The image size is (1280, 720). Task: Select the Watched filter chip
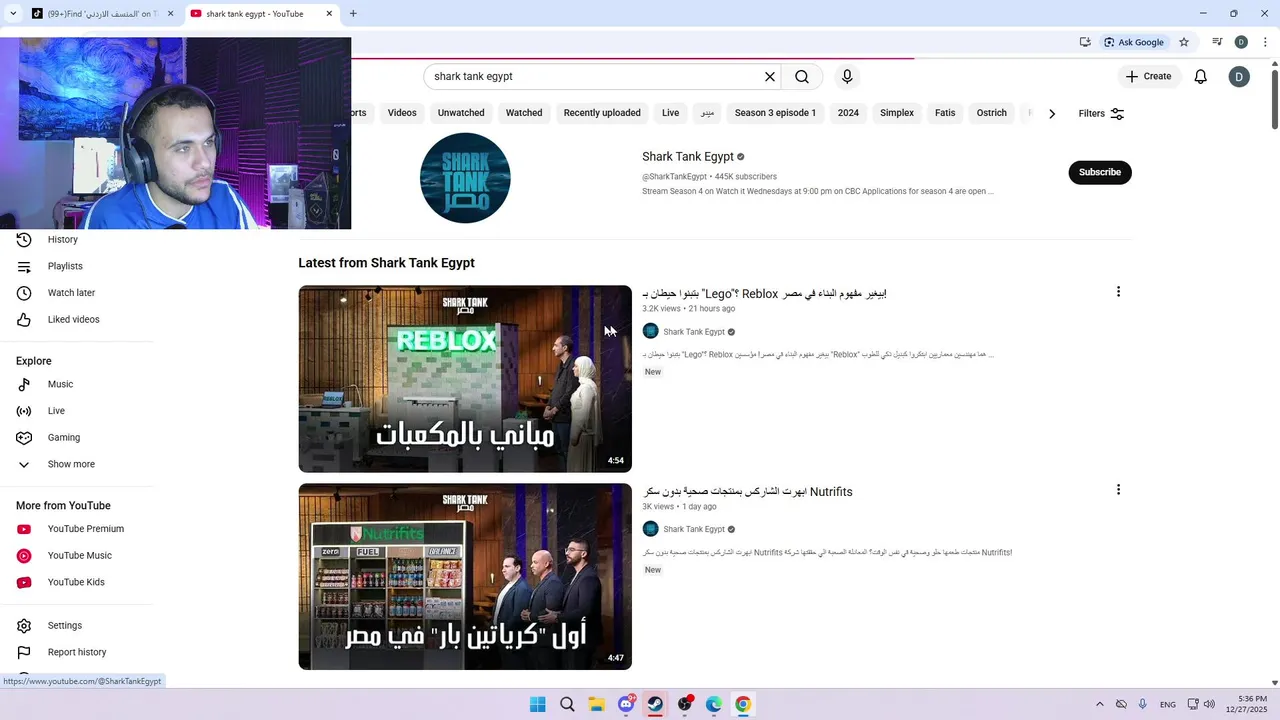[x=524, y=113]
